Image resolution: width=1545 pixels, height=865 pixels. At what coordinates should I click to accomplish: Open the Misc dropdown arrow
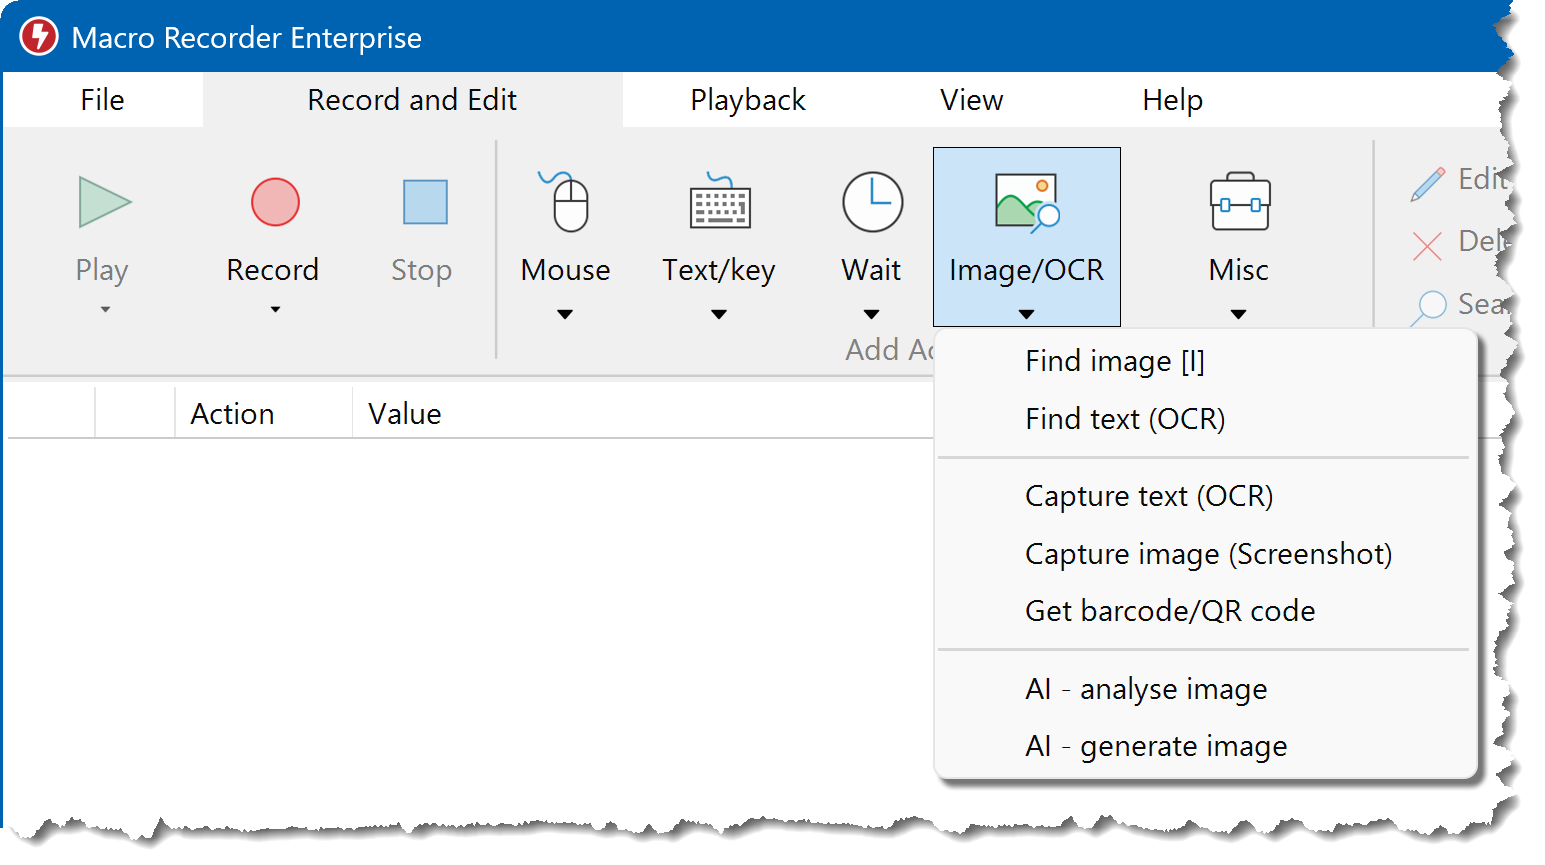(1238, 314)
